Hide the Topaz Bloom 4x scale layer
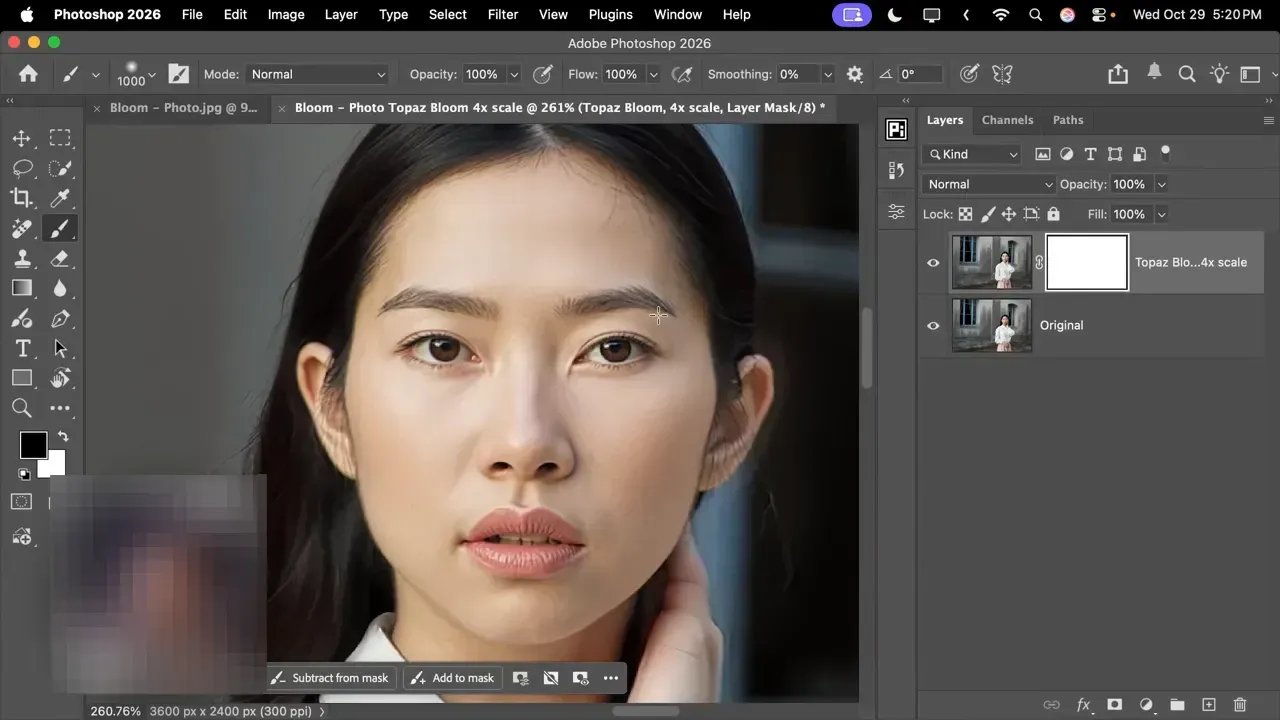Image resolution: width=1280 pixels, height=720 pixels. (933, 262)
